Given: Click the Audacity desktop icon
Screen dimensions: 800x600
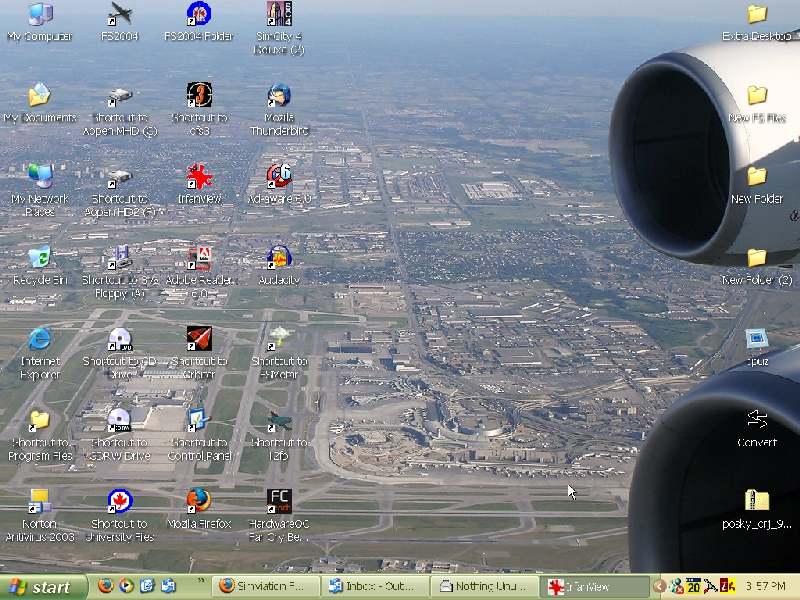Looking at the screenshot, I should [x=279, y=259].
